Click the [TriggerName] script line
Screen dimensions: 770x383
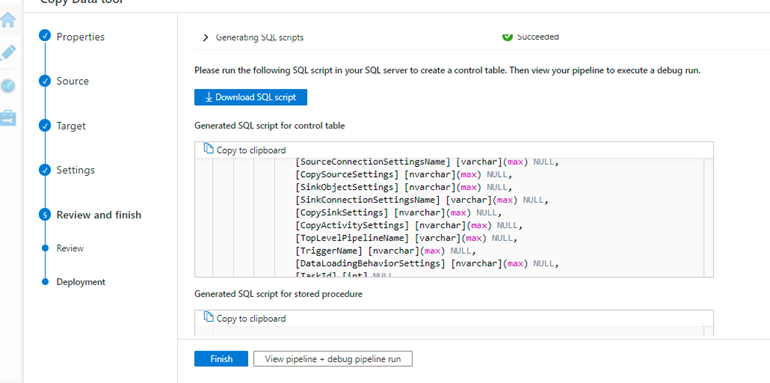click(x=386, y=251)
